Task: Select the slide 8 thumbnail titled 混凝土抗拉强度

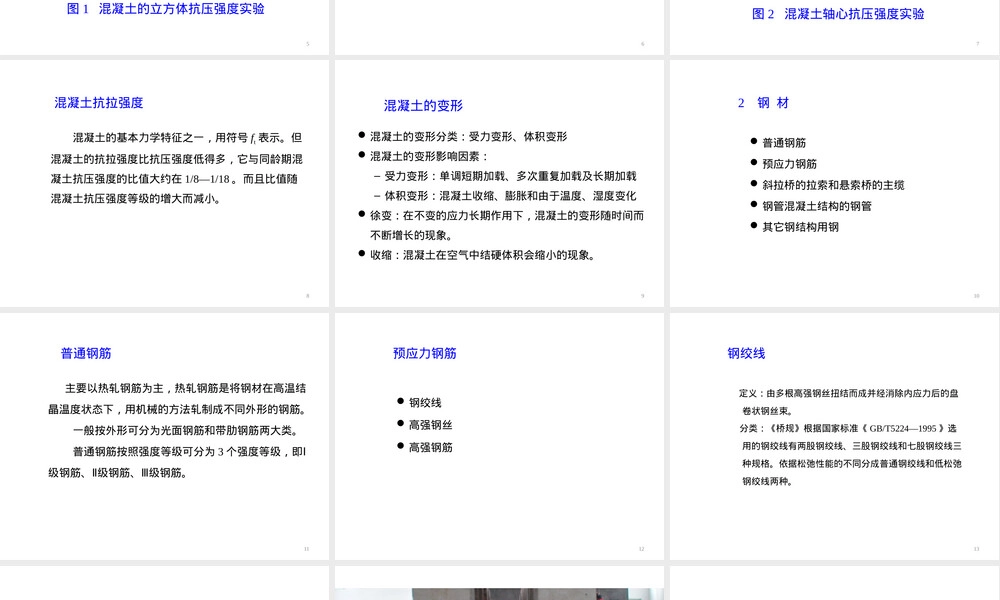Action: coord(165,184)
